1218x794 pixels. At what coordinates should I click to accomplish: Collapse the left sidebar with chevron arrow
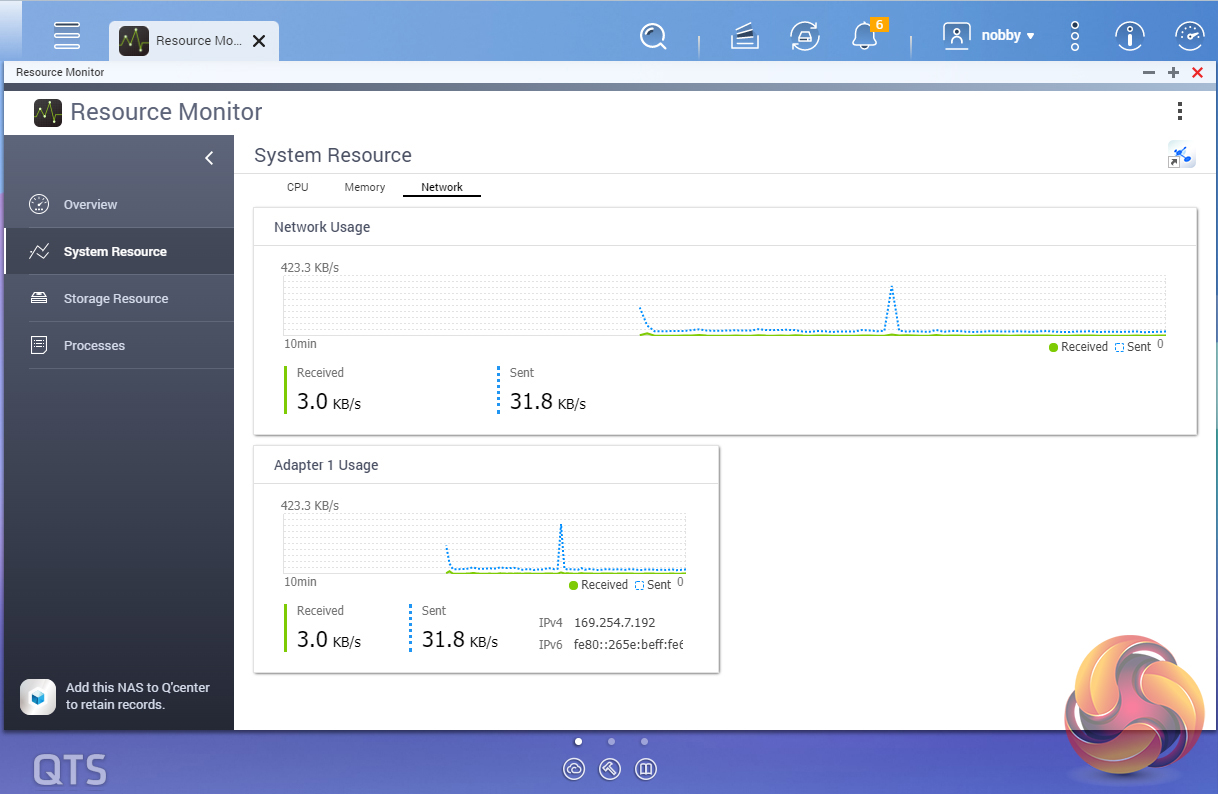pyautogui.click(x=209, y=158)
